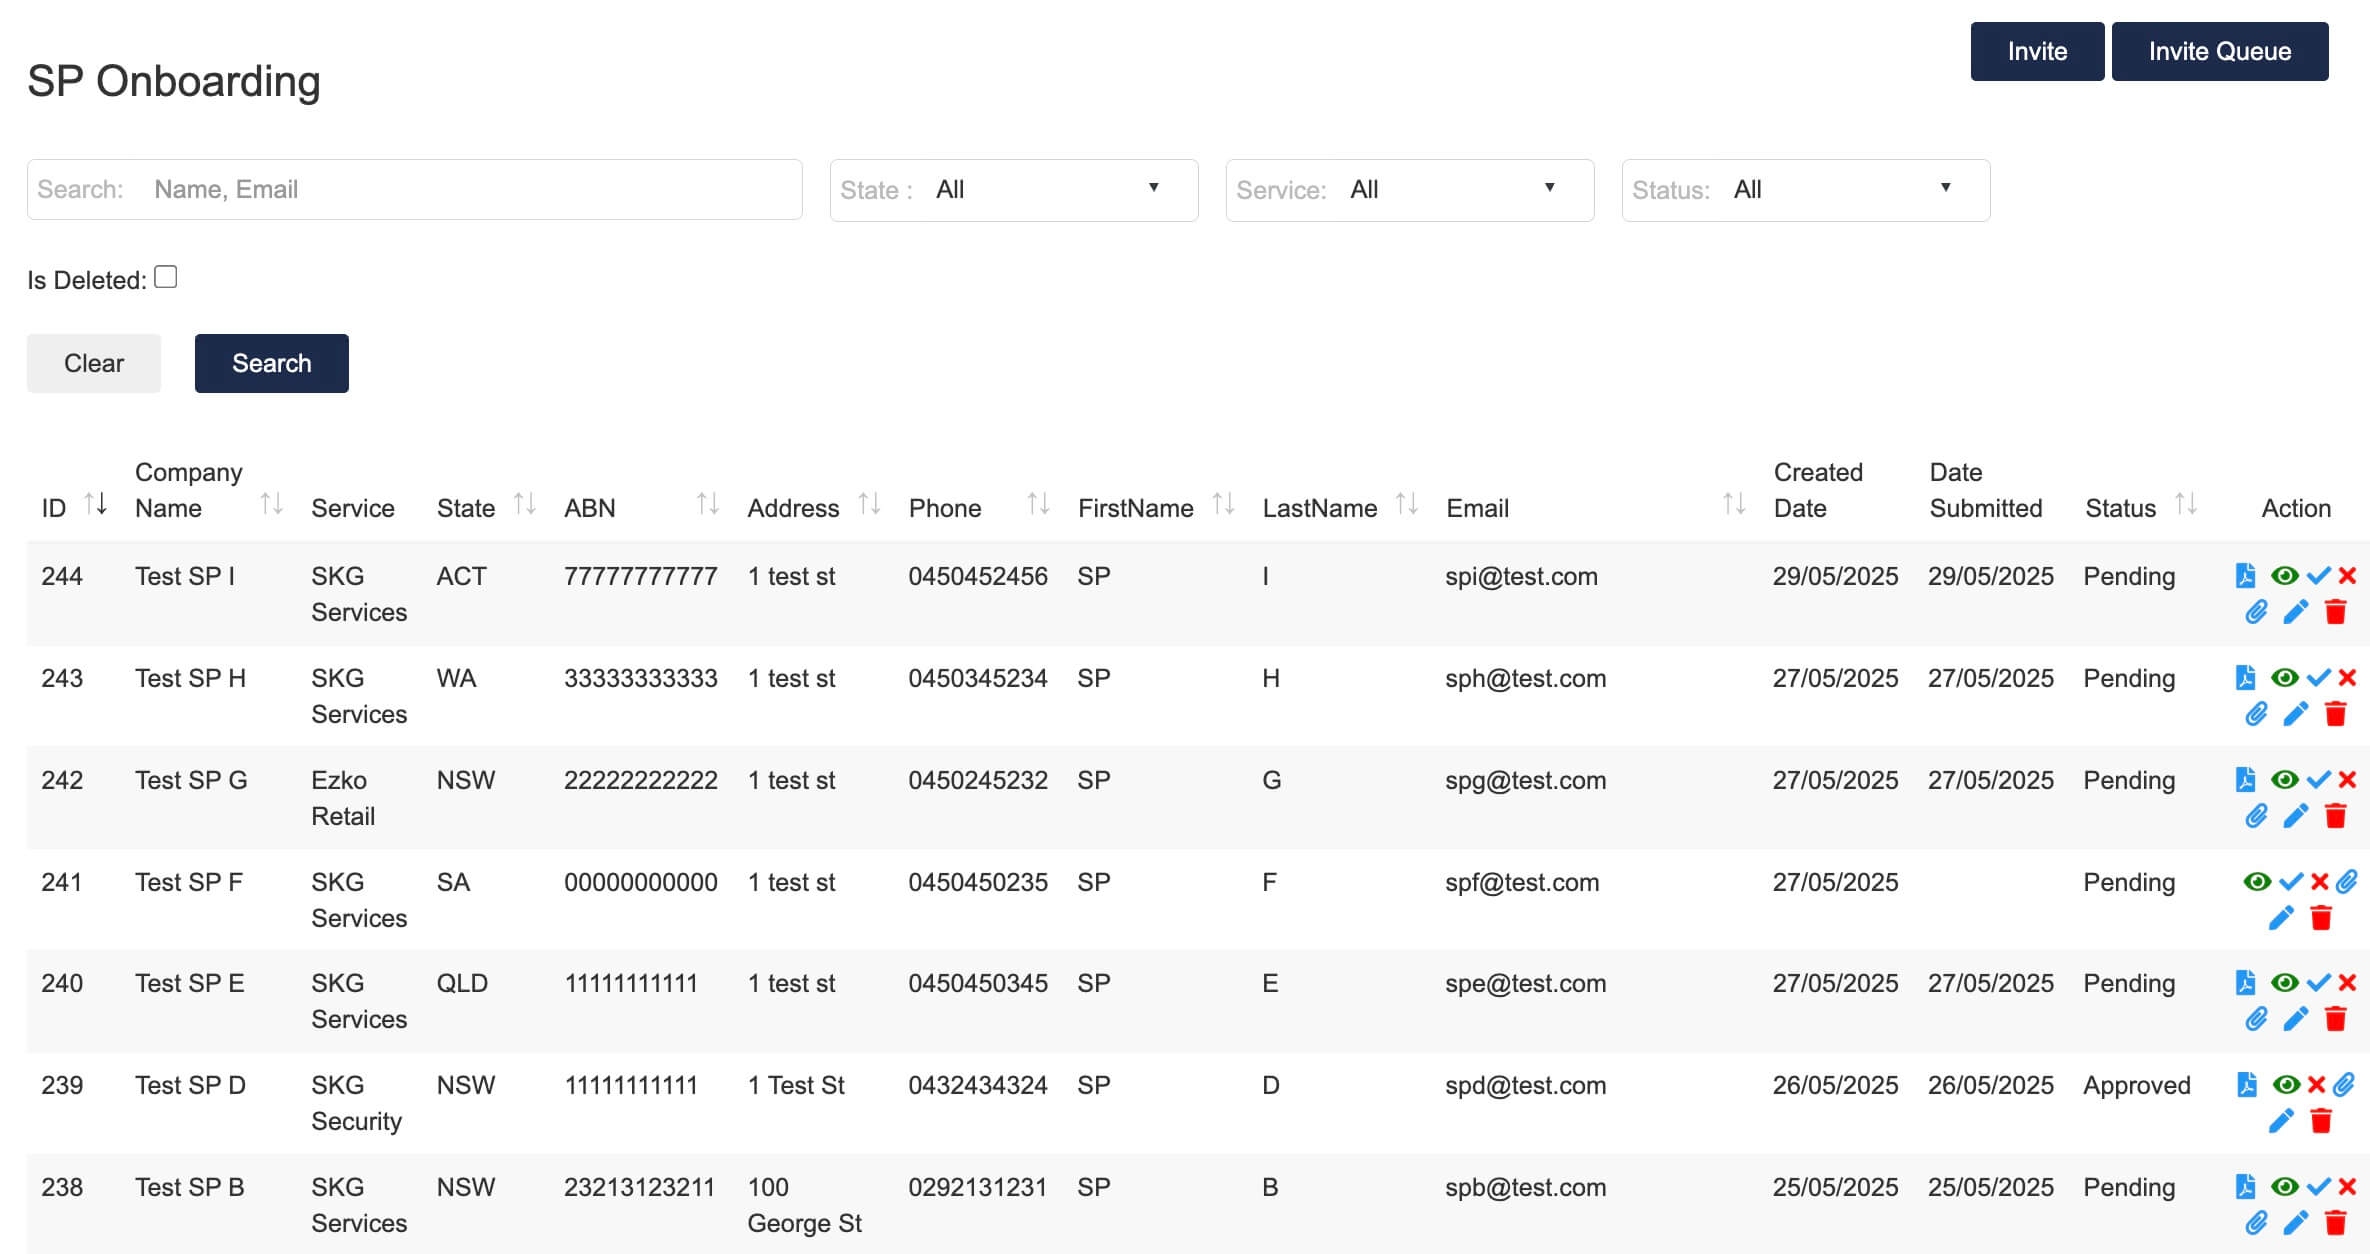This screenshot has height=1254, width=2370.
Task: Open the Status filter dropdown
Action: point(1806,190)
